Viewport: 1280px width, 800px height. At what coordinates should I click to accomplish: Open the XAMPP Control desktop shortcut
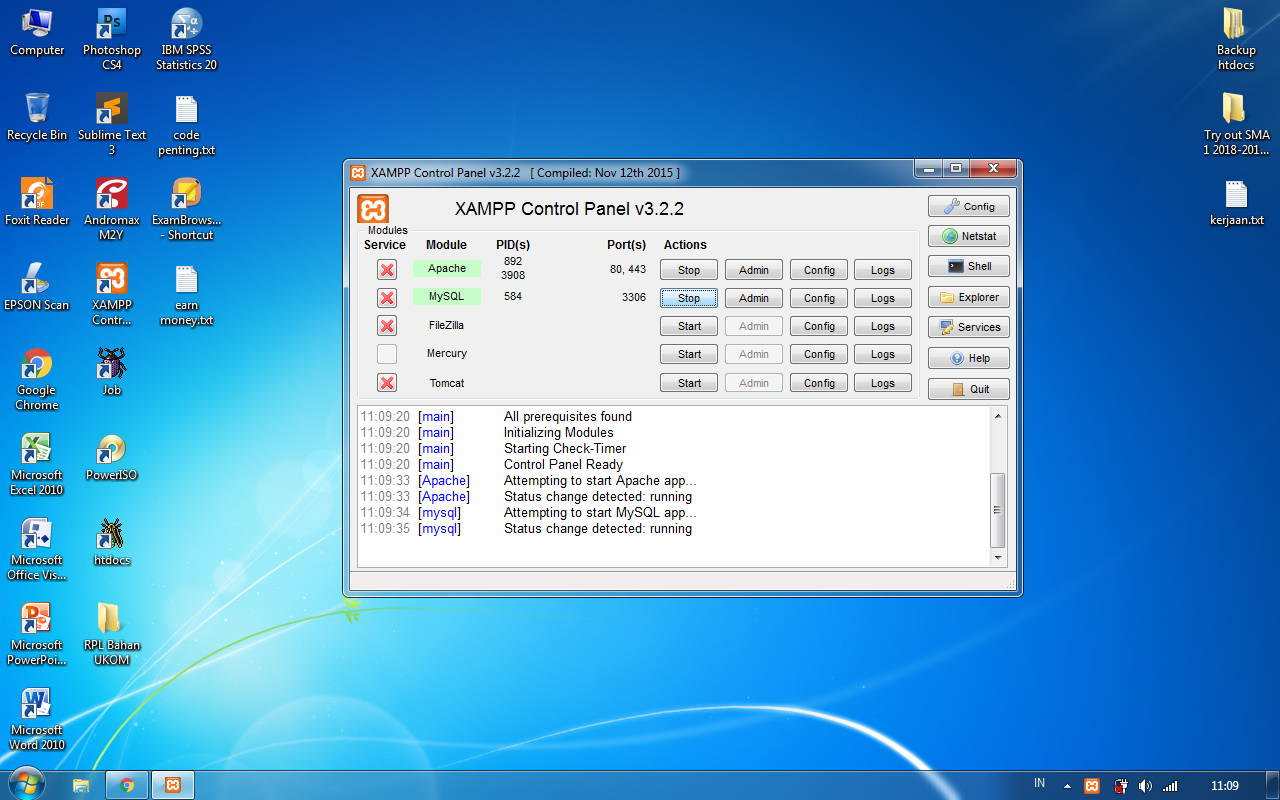click(111, 280)
